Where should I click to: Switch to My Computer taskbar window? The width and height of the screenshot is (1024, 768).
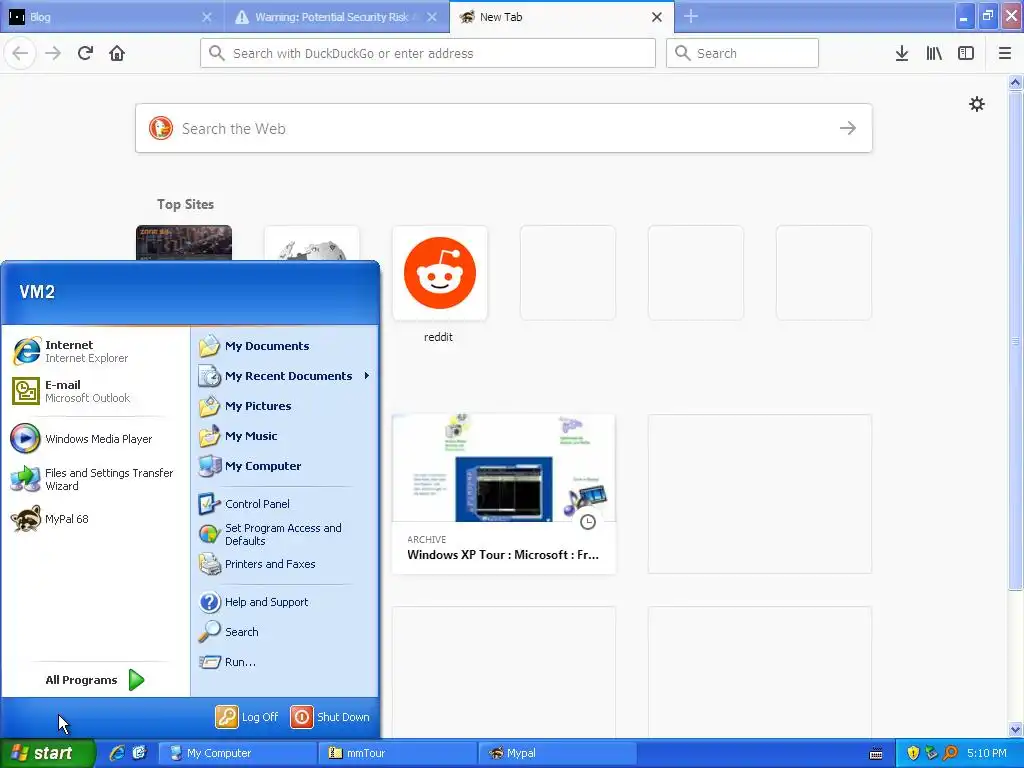coord(238,753)
